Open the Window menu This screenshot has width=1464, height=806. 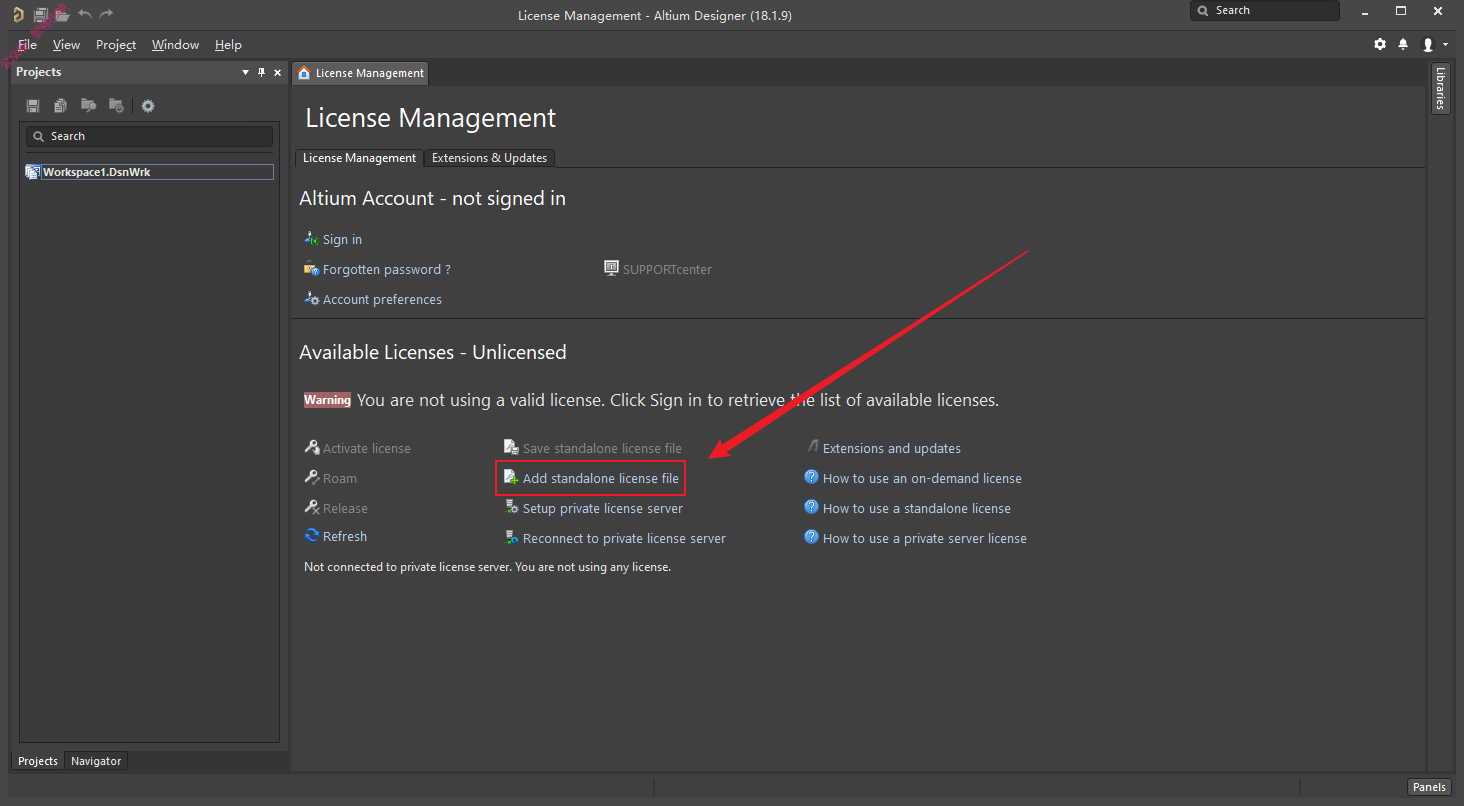(x=175, y=45)
